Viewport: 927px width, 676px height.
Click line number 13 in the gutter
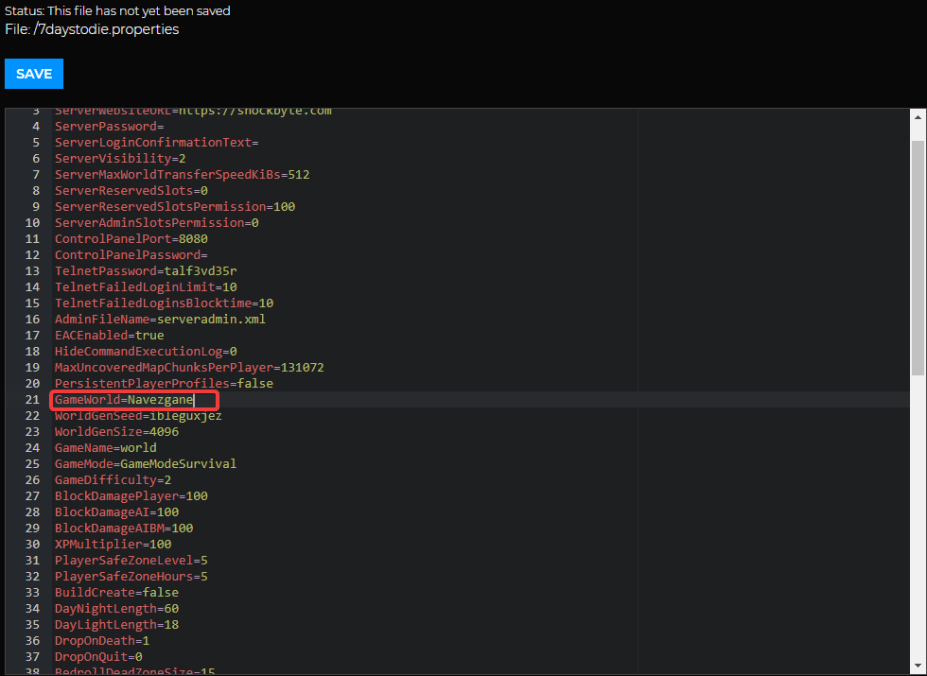pyautogui.click(x=32, y=271)
